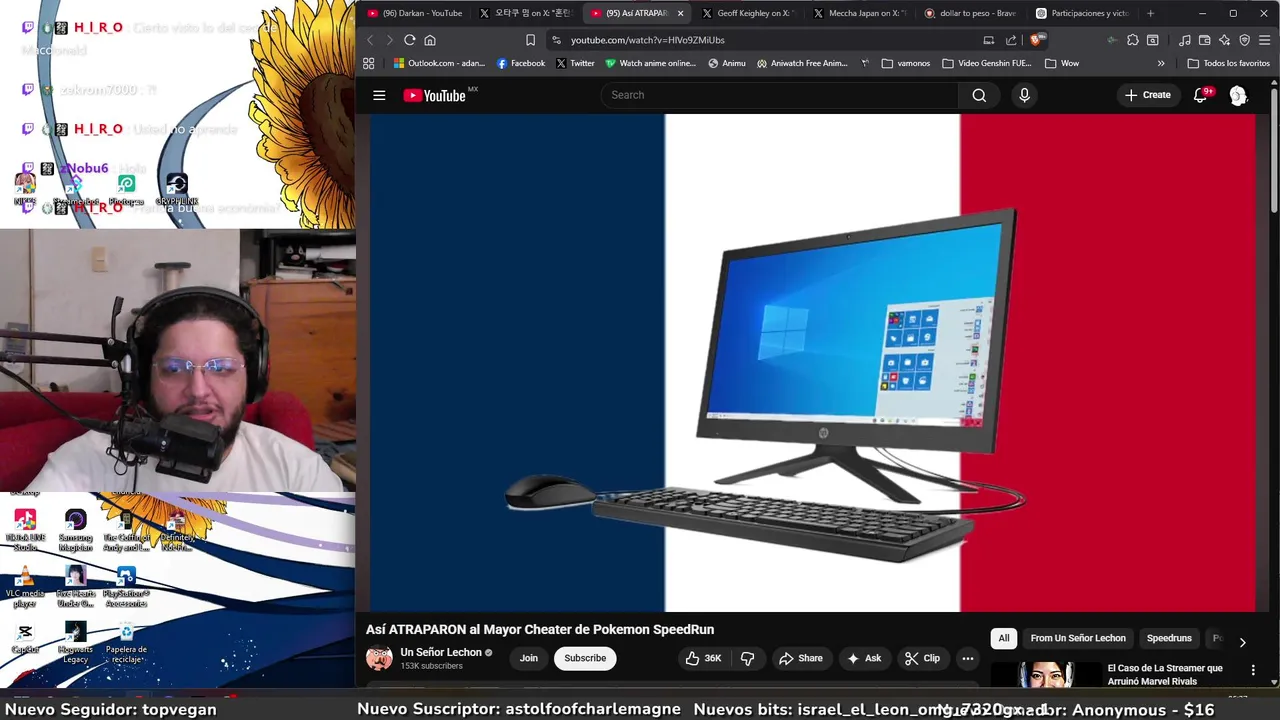Switch to the Geoff Keighley on X tab
This screenshot has height=720, width=1280.
pos(748,13)
